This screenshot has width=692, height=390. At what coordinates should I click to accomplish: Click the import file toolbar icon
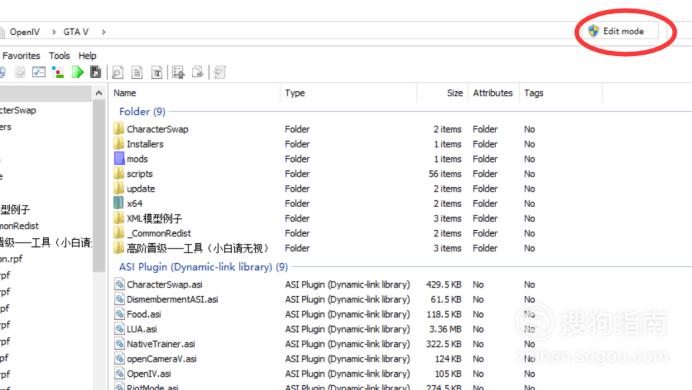coord(178,72)
